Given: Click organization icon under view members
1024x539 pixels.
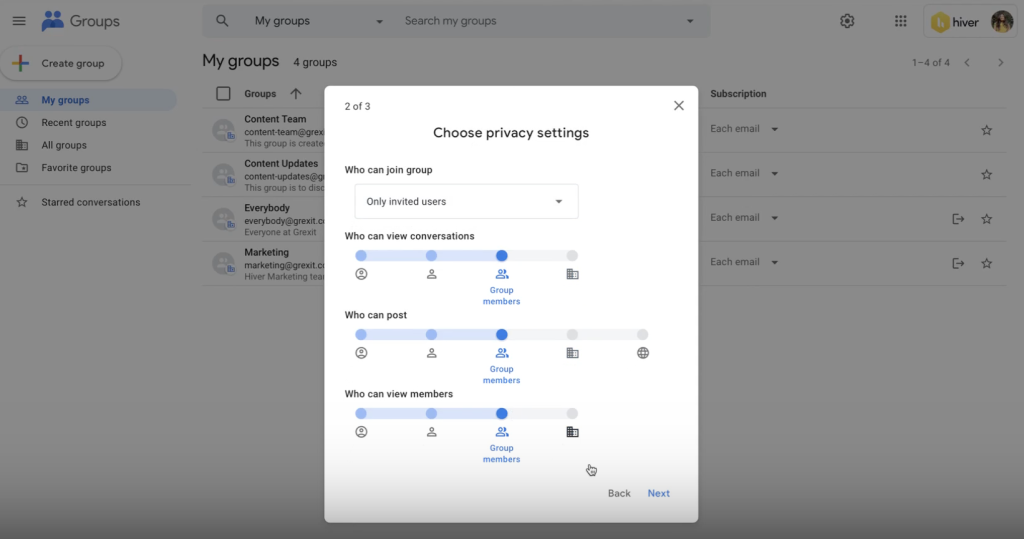Looking at the screenshot, I should point(572,433).
